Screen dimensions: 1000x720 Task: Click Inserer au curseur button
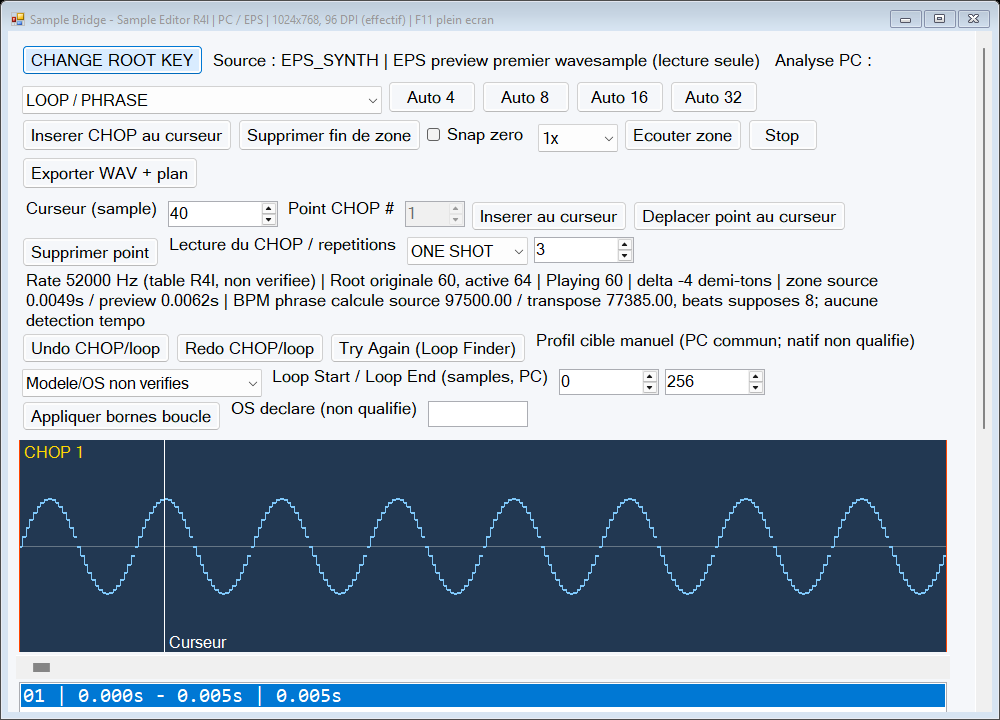pos(548,216)
